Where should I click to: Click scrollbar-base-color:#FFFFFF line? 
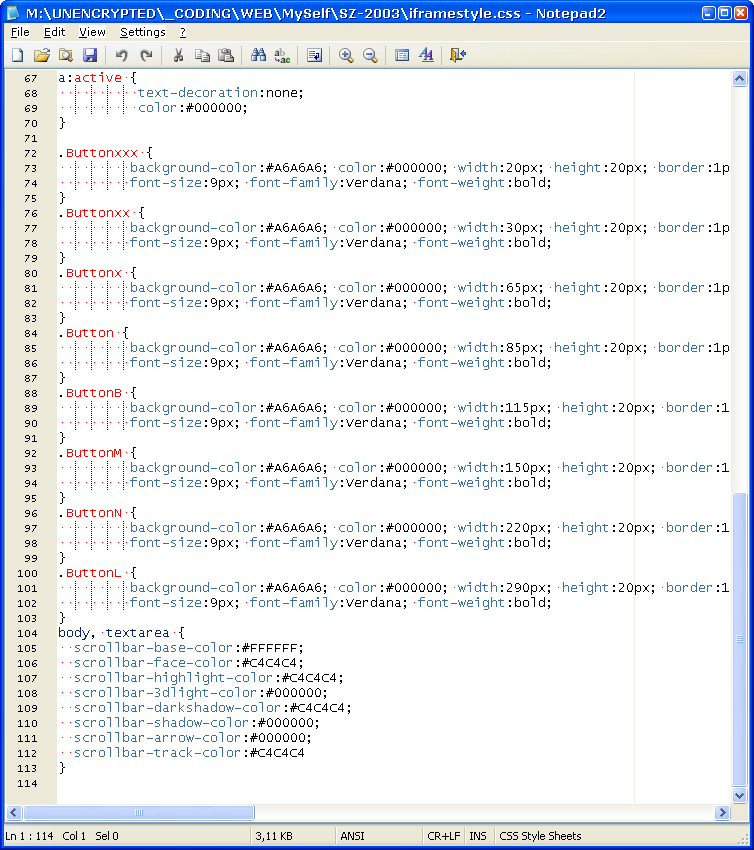[x=189, y=648]
